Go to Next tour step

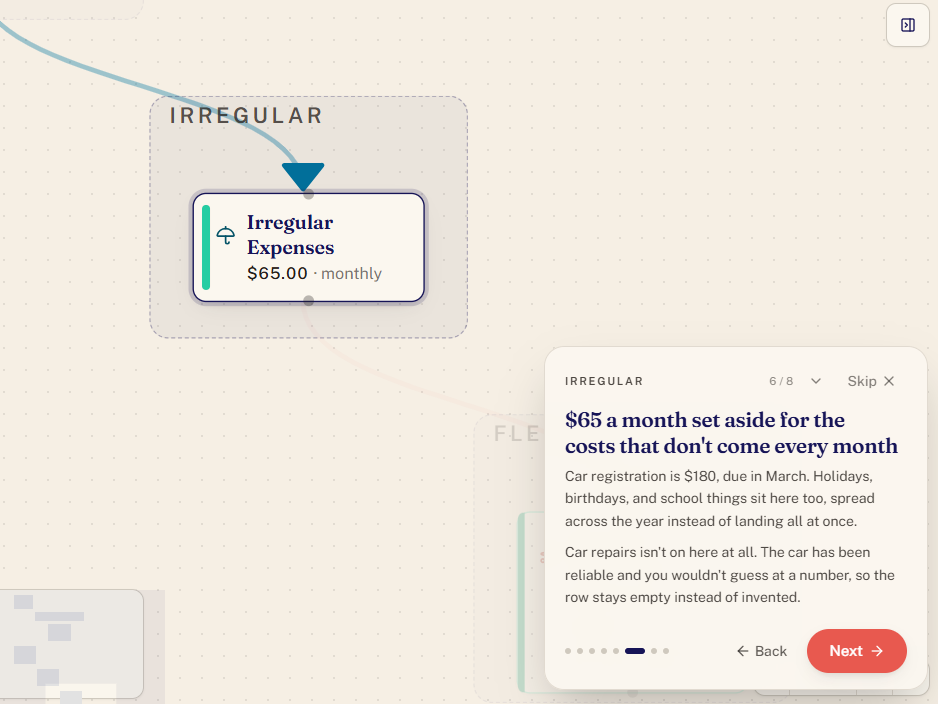pyautogui.click(x=857, y=651)
